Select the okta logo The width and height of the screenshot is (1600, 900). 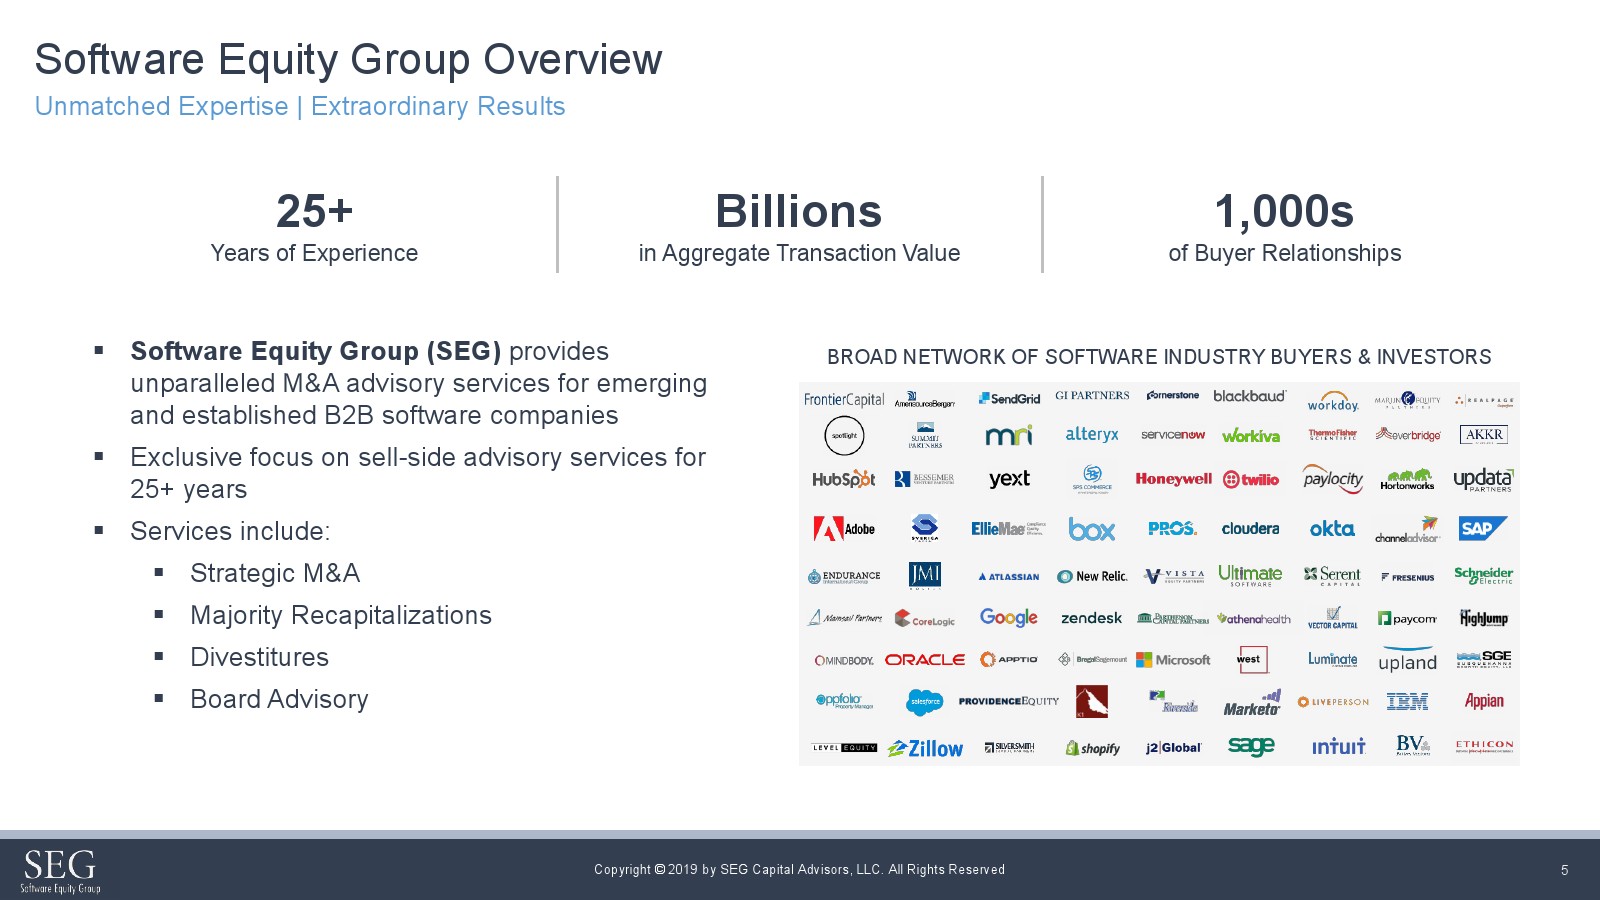(x=1332, y=529)
